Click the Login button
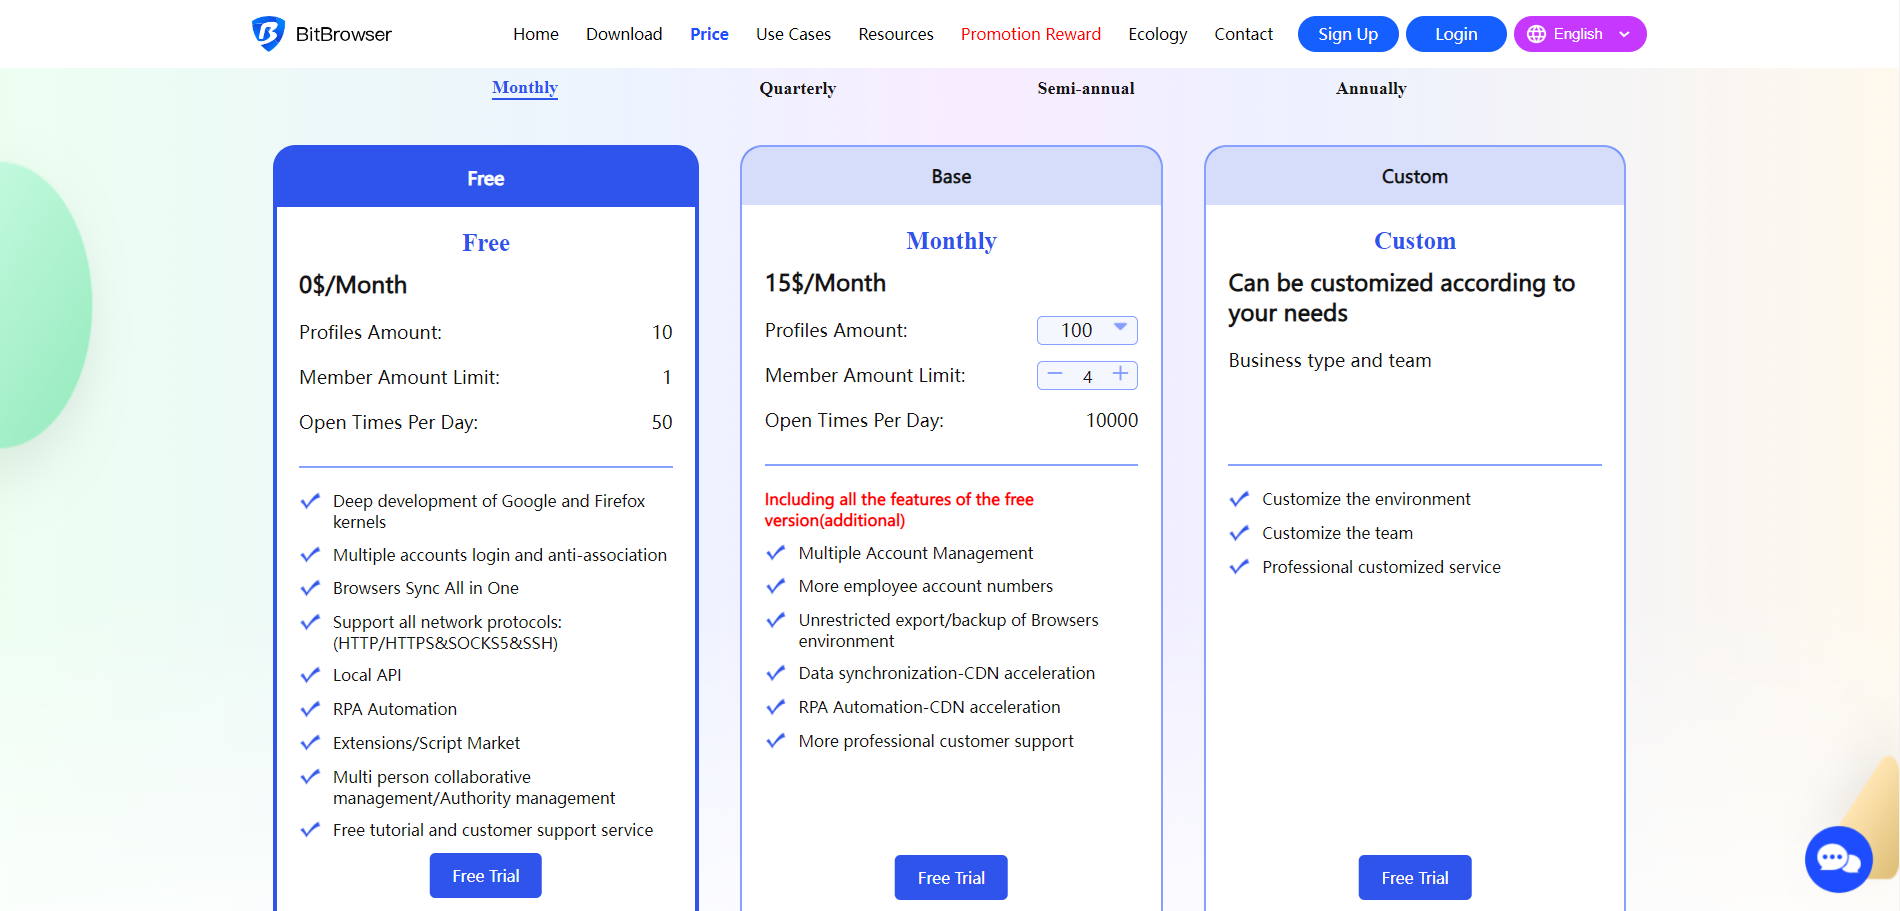Viewport: 1900px width, 911px height. click(x=1456, y=34)
